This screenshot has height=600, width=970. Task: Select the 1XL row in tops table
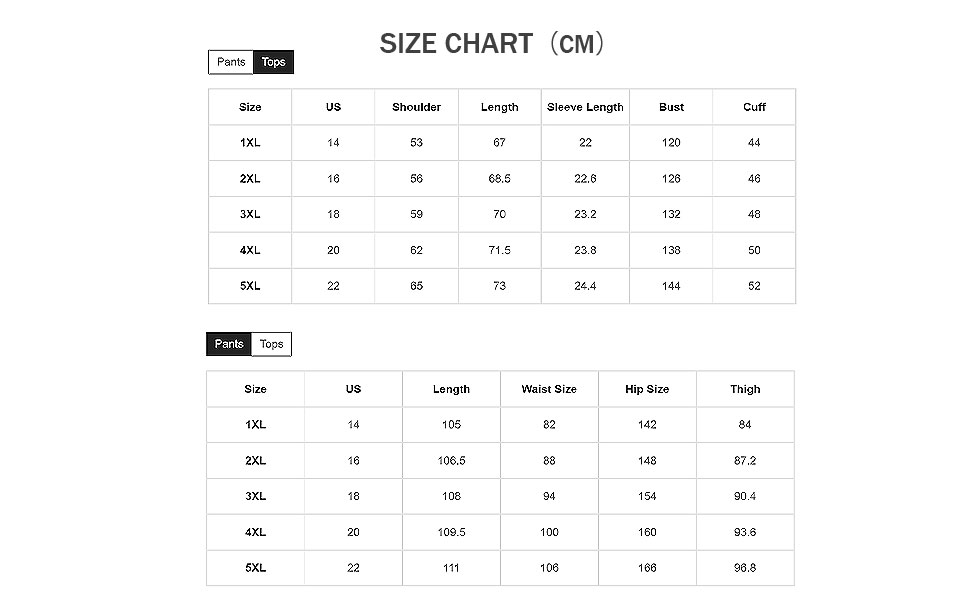502,143
